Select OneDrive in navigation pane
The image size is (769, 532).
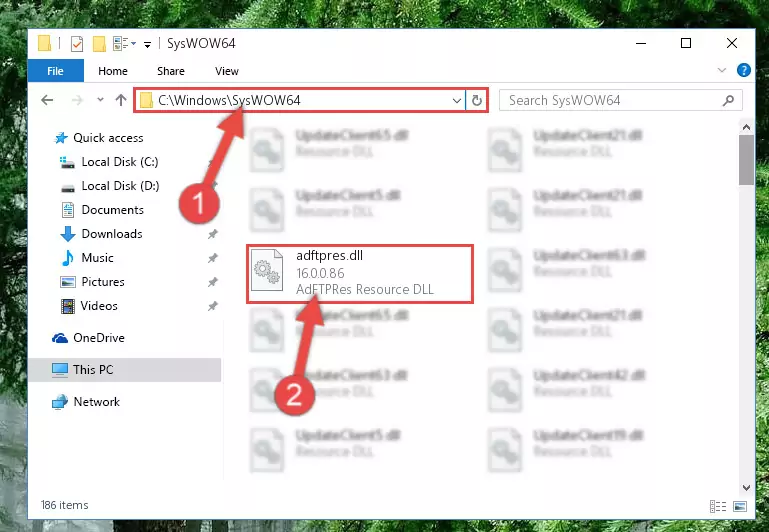(99, 338)
